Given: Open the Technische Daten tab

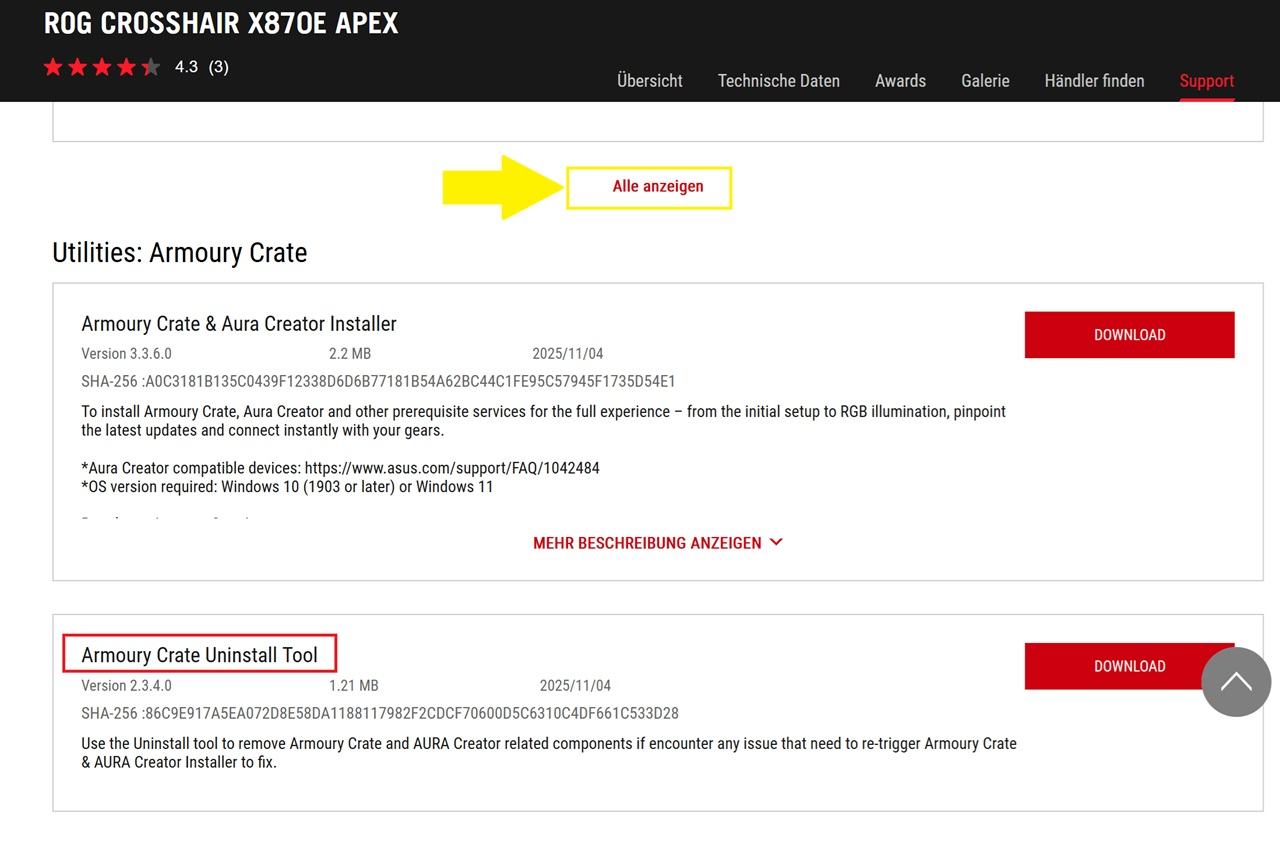Looking at the screenshot, I should (x=779, y=81).
